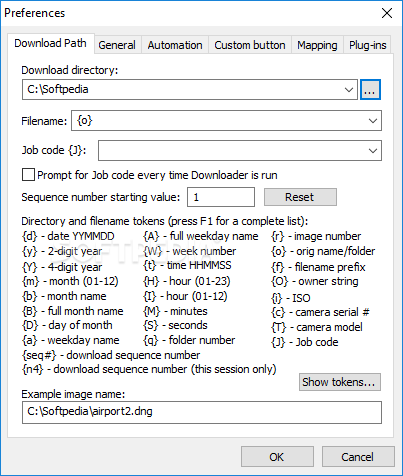The height and width of the screenshot is (476, 403).
Task: Click the '{o} - orig name/folder' token text
Action: [323, 251]
